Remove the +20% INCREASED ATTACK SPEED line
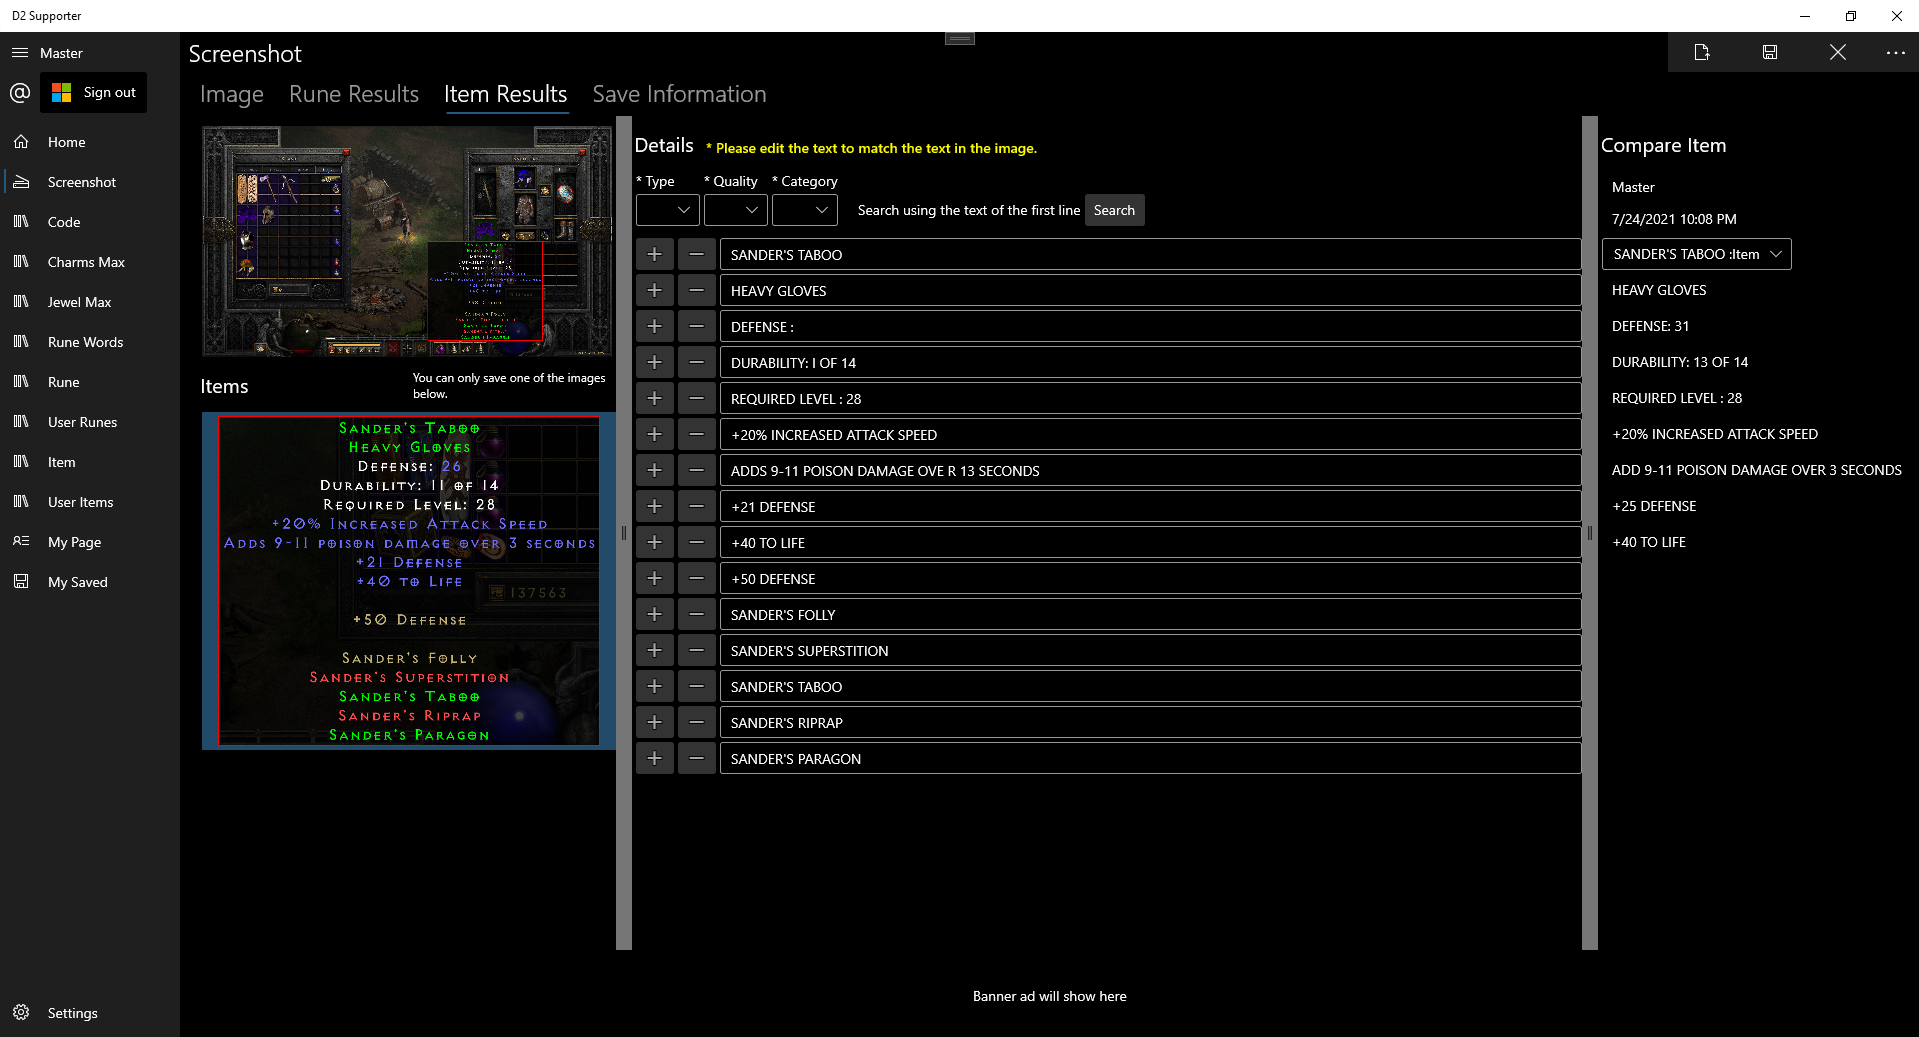Screen dimensions: 1919x1037 click(697, 435)
